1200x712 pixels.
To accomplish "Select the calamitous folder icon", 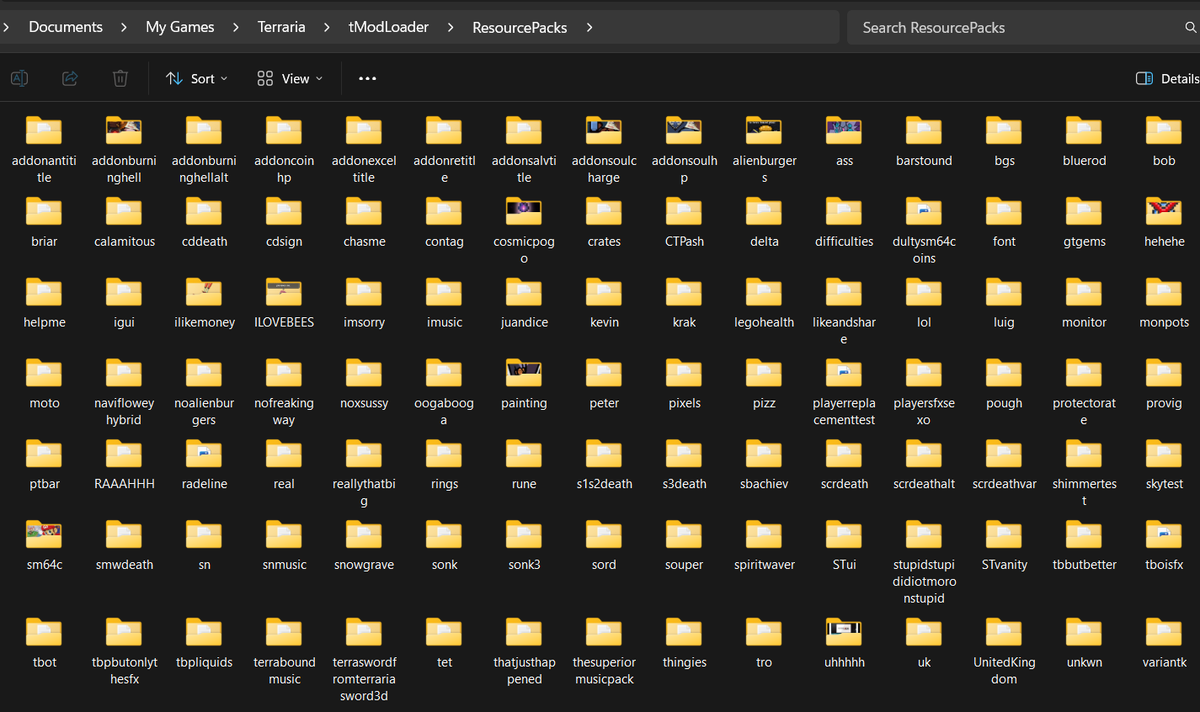I will click(124, 211).
